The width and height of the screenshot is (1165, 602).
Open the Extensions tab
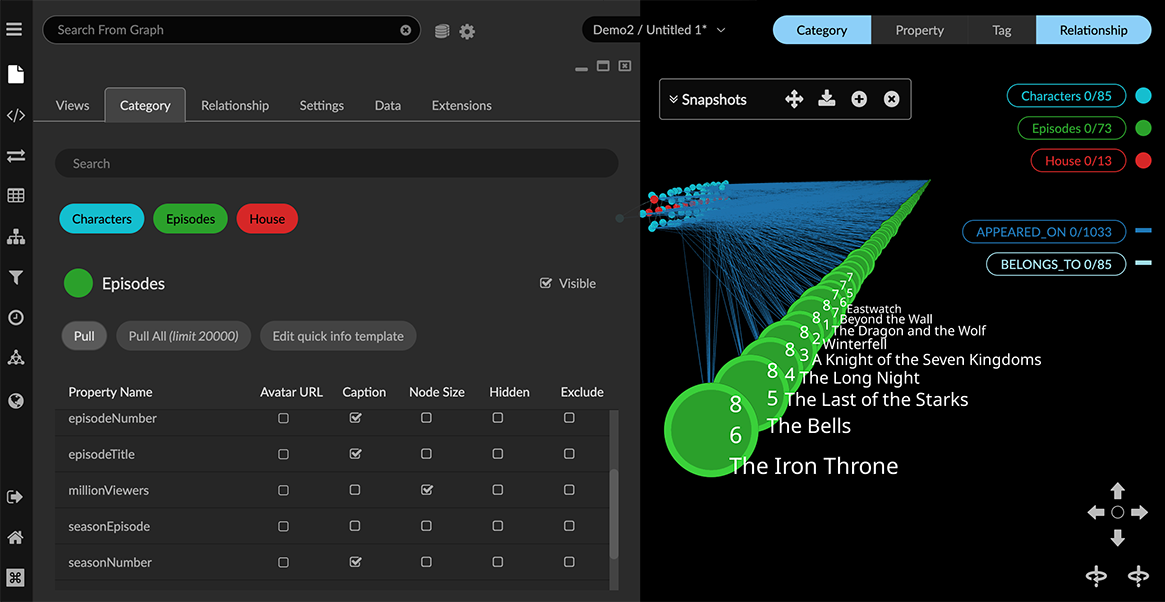pyautogui.click(x=461, y=106)
